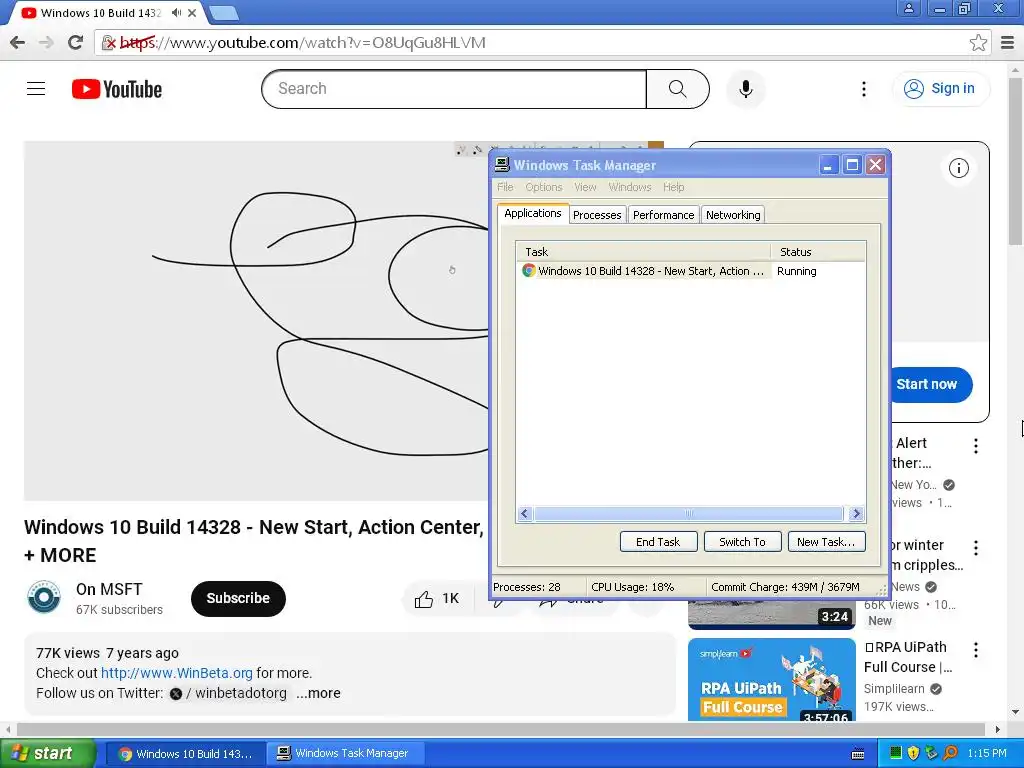Viewport: 1024px width, 768px height.
Task: Switch to the Networking tab
Action: [x=733, y=215]
